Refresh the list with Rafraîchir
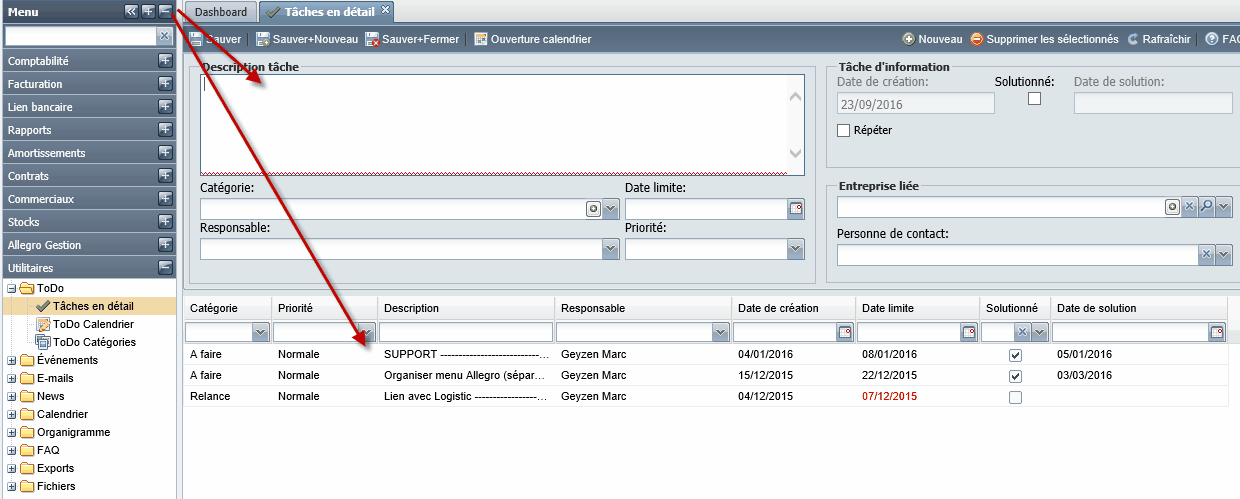Viewport: 1240px width, 499px height. tap(1159, 39)
